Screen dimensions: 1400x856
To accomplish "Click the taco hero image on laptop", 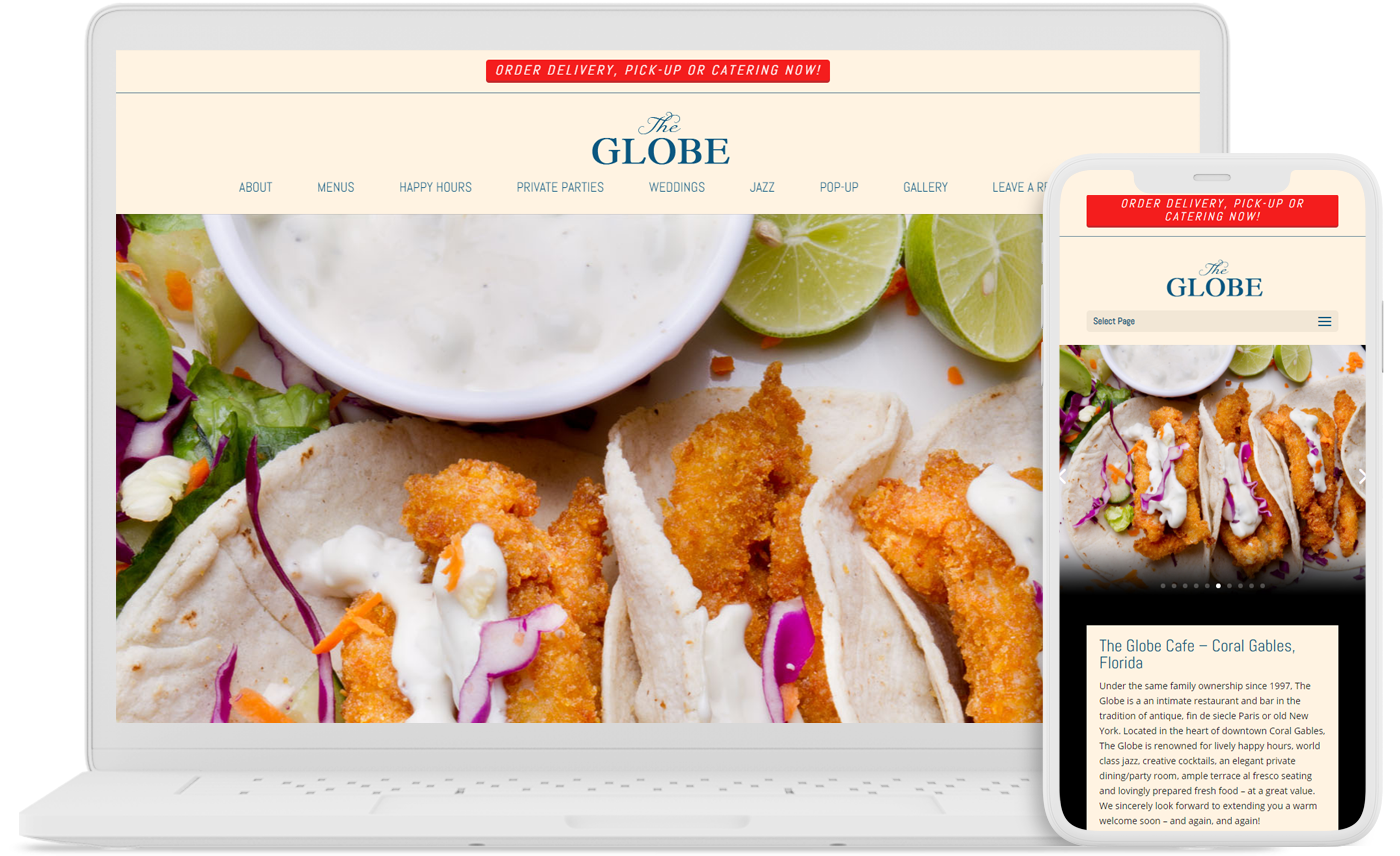I will (580, 468).
